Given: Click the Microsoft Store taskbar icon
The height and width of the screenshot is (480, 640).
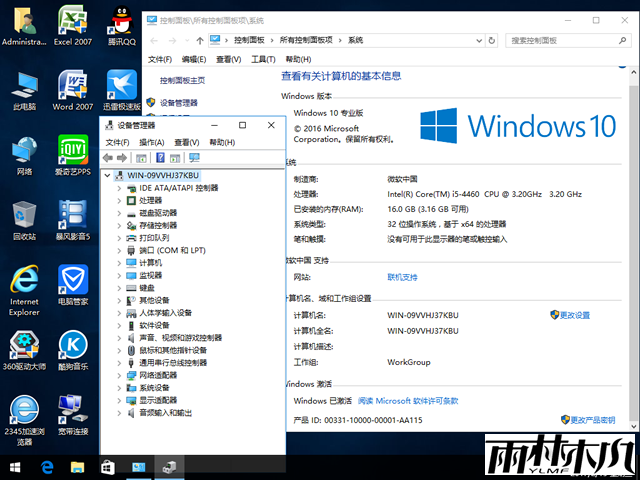Looking at the screenshot, I should [x=107, y=467].
